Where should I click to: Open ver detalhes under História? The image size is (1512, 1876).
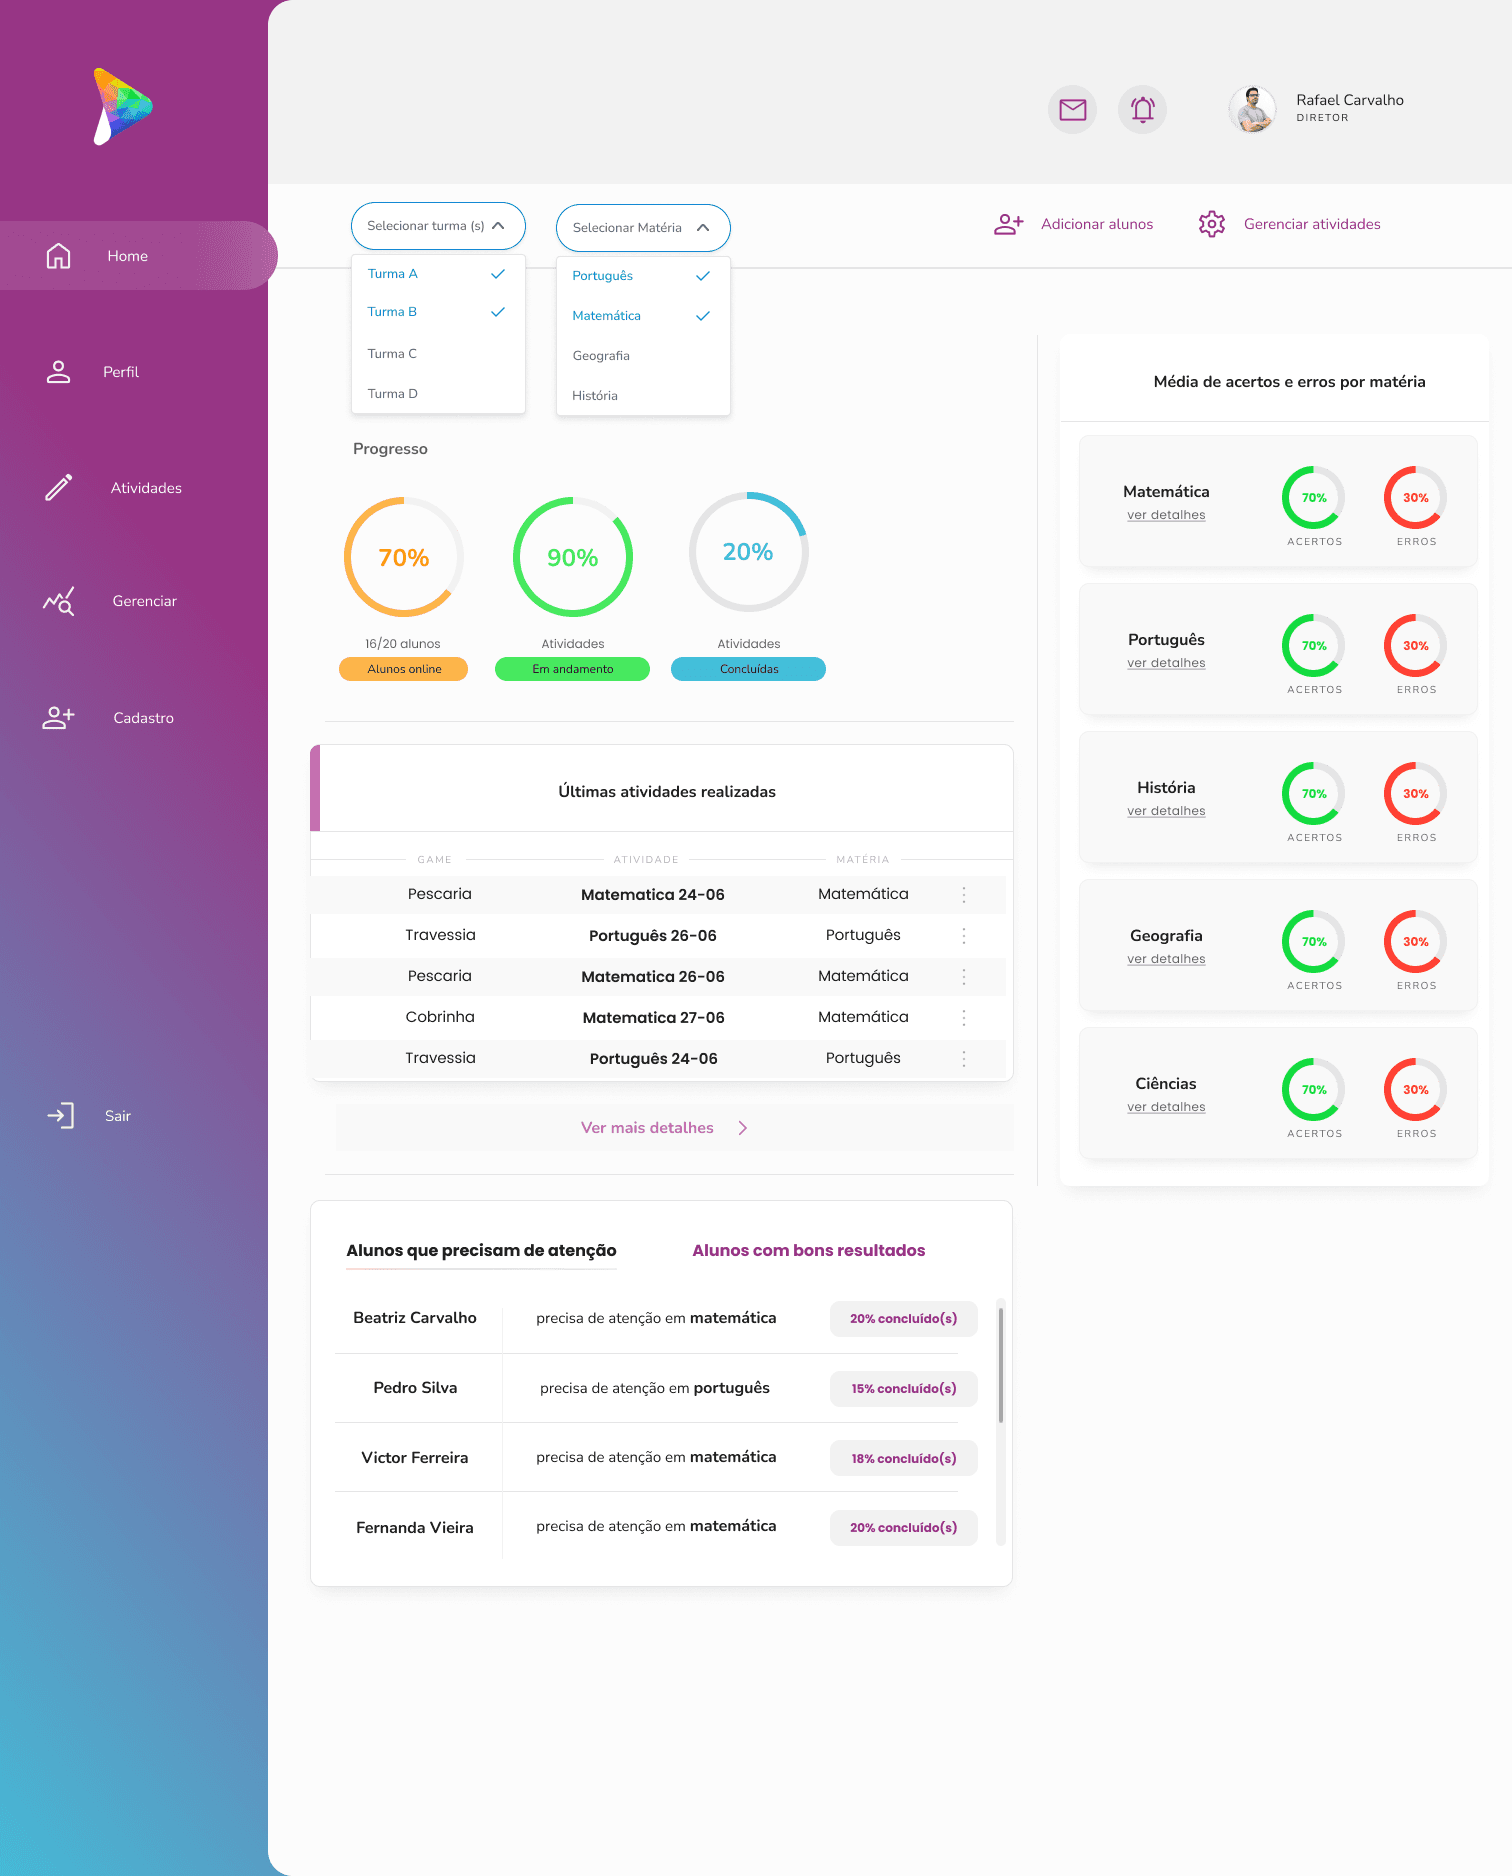tap(1166, 811)
